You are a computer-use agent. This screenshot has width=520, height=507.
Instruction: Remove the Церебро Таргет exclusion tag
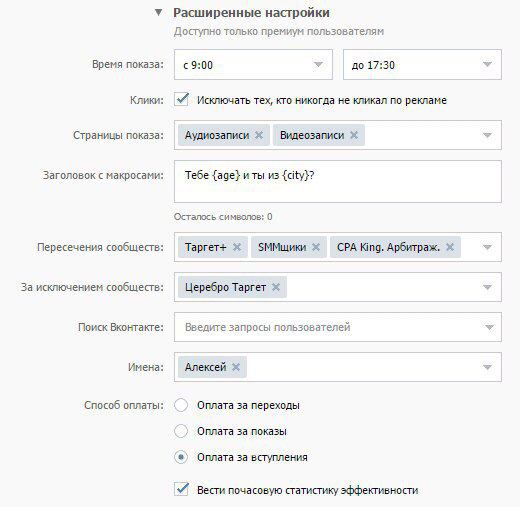coord(276,287)
